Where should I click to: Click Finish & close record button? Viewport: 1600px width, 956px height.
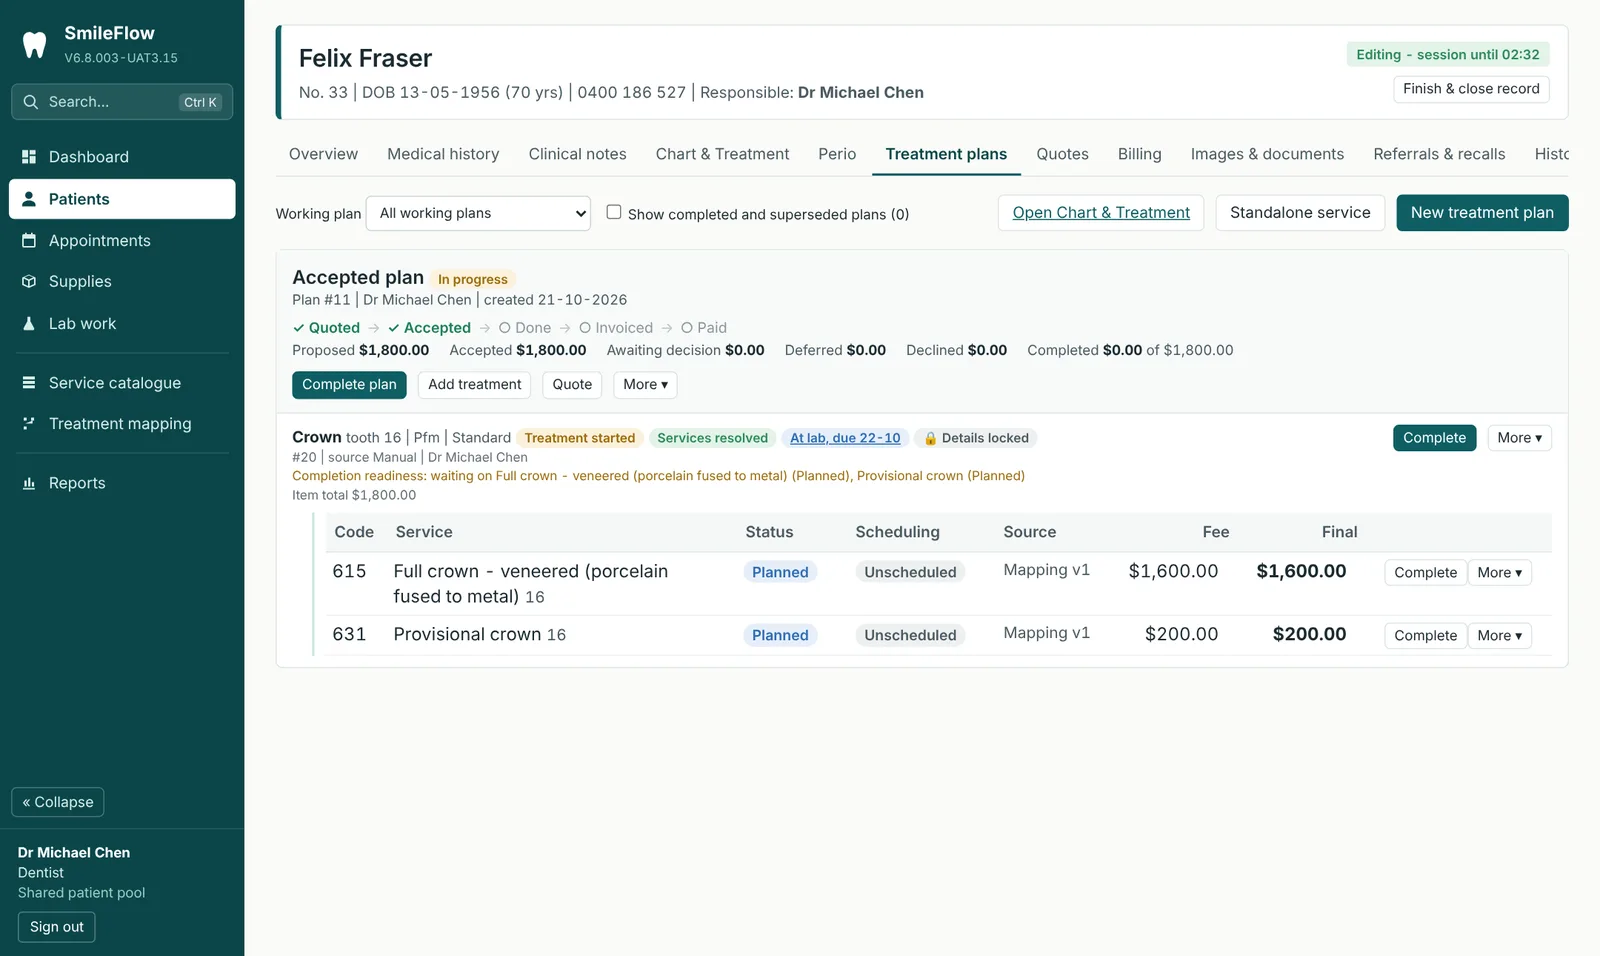(1471, 89)
